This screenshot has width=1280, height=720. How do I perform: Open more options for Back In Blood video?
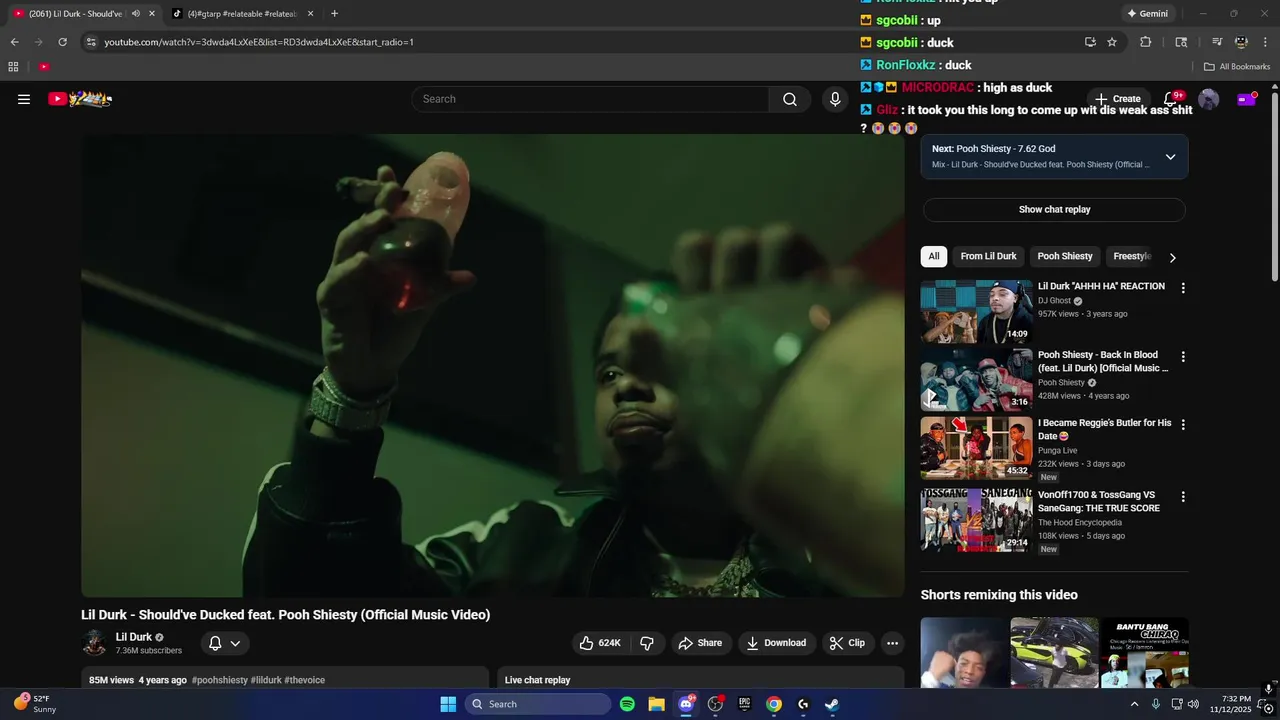(x=1183, y=357)
